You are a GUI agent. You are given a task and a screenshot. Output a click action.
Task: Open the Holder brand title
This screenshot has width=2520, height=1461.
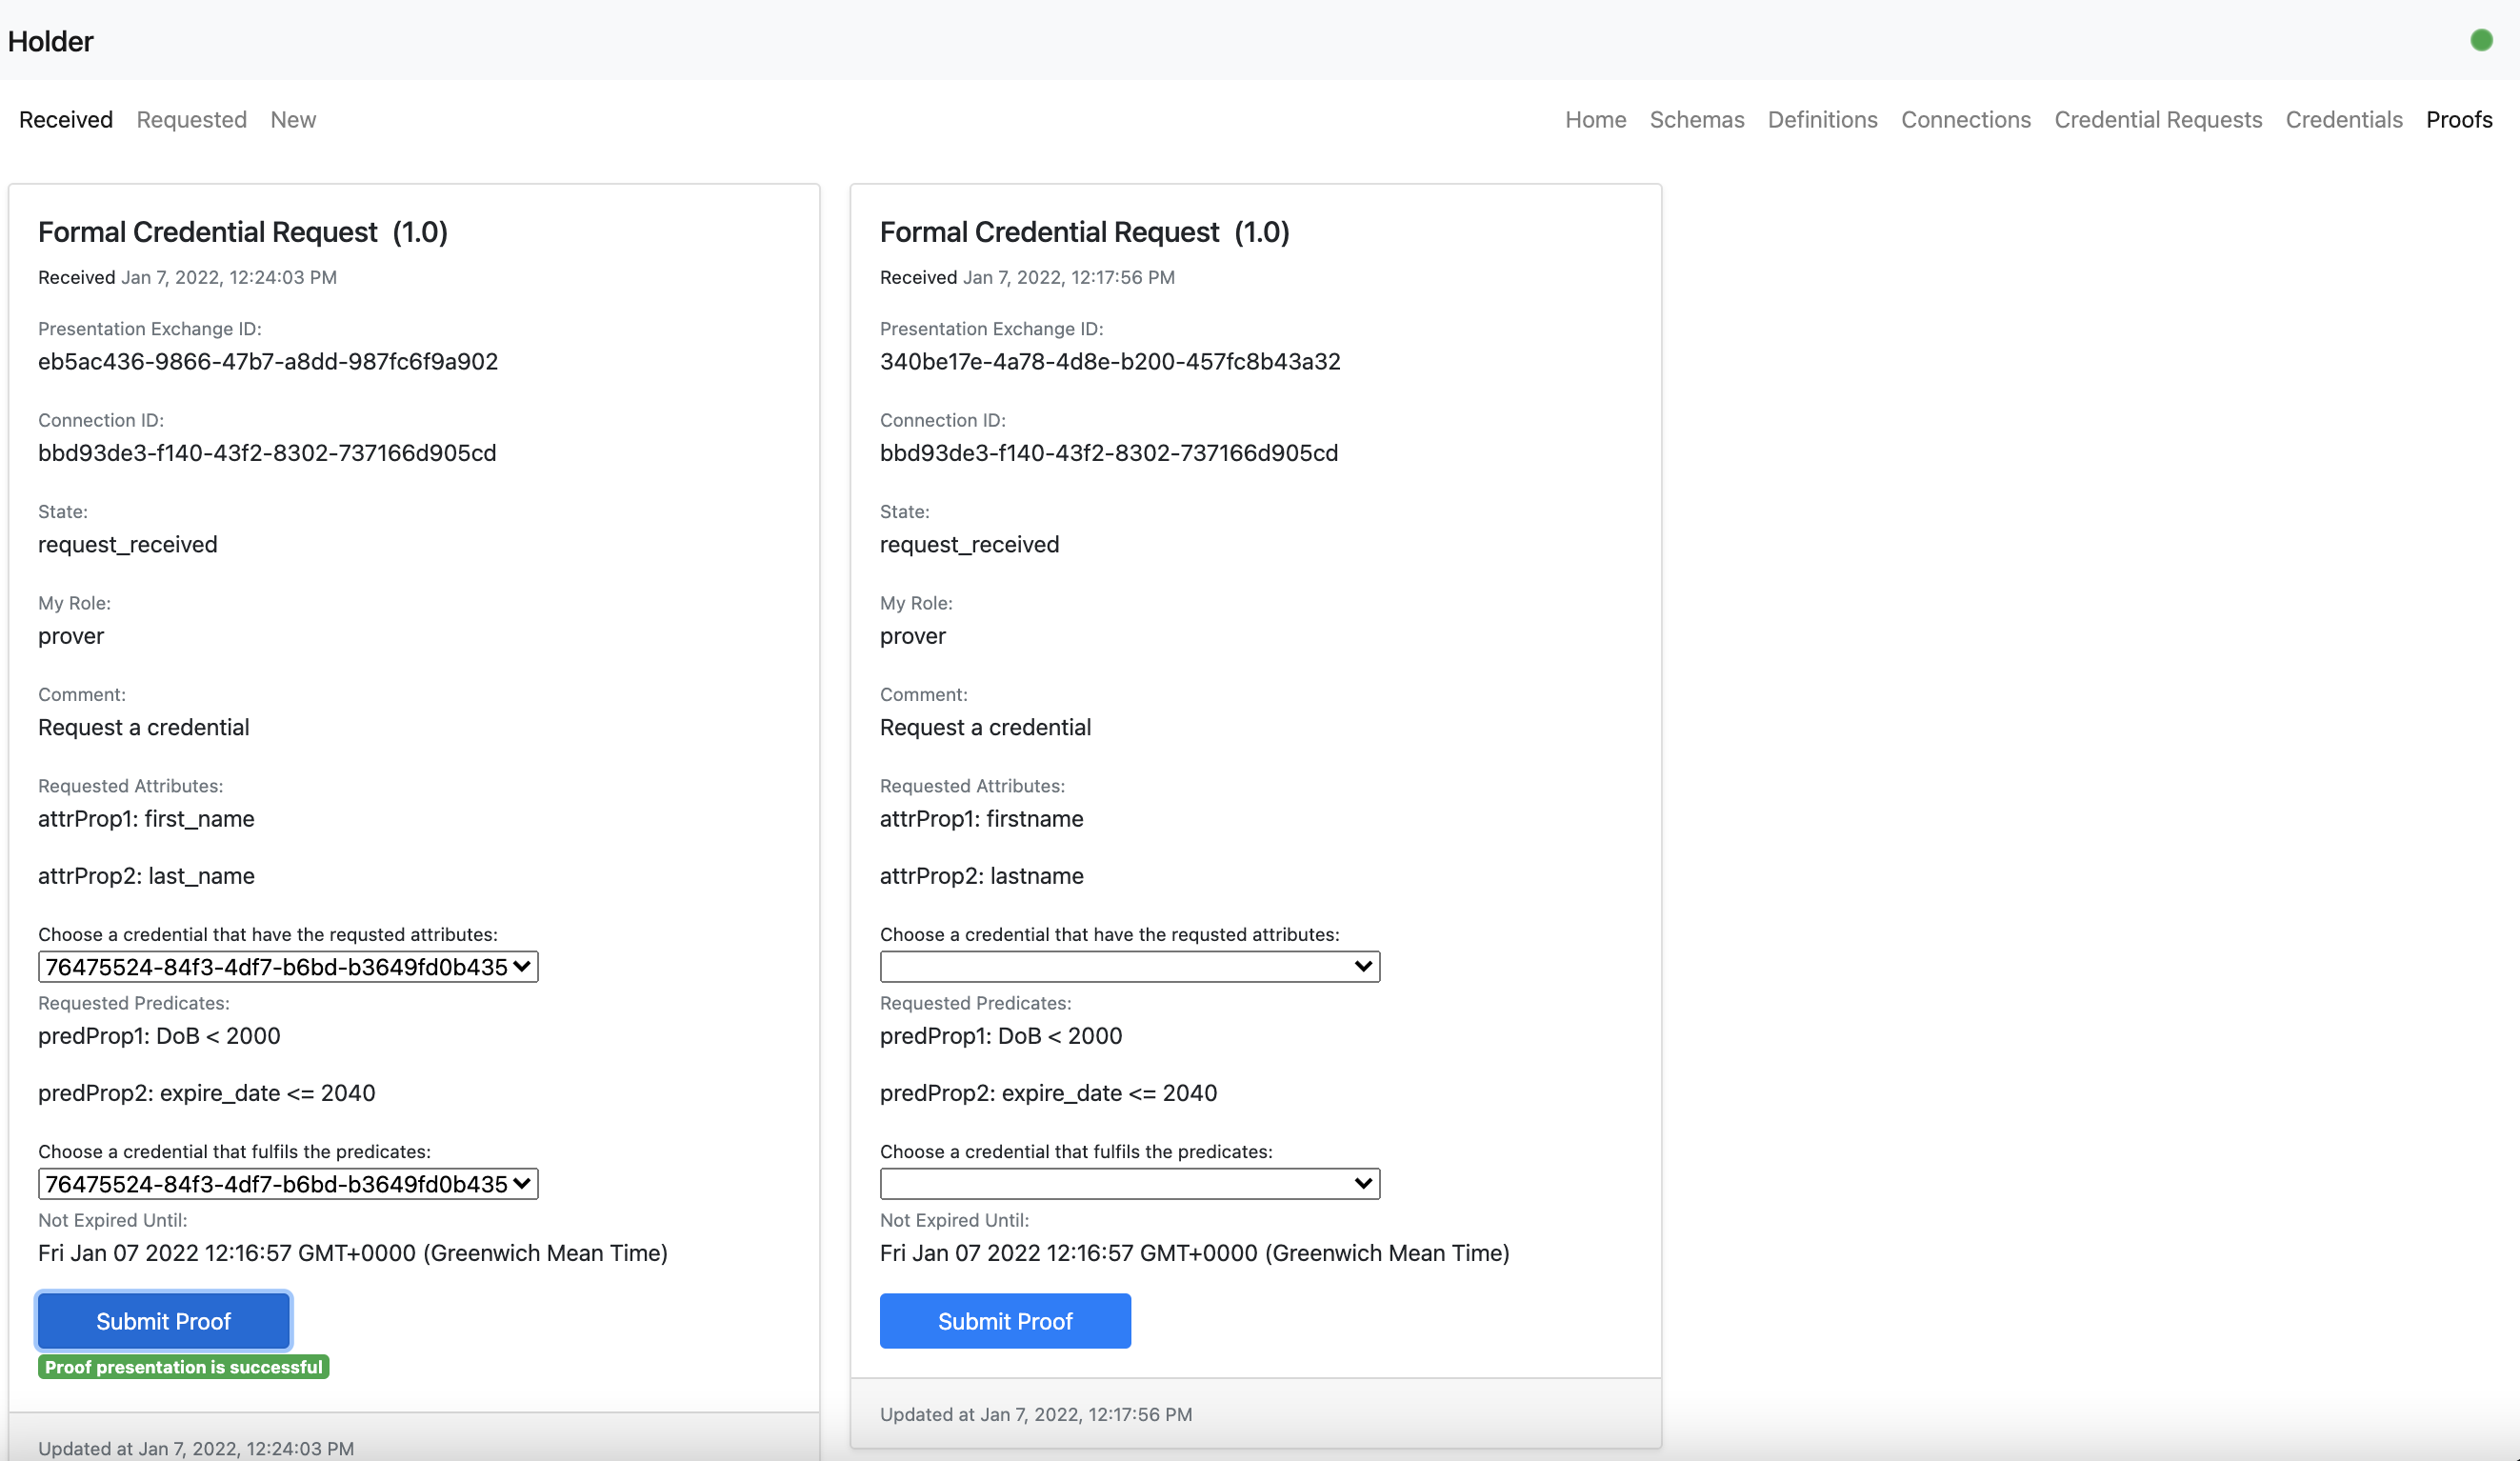(x=50, y=41)
